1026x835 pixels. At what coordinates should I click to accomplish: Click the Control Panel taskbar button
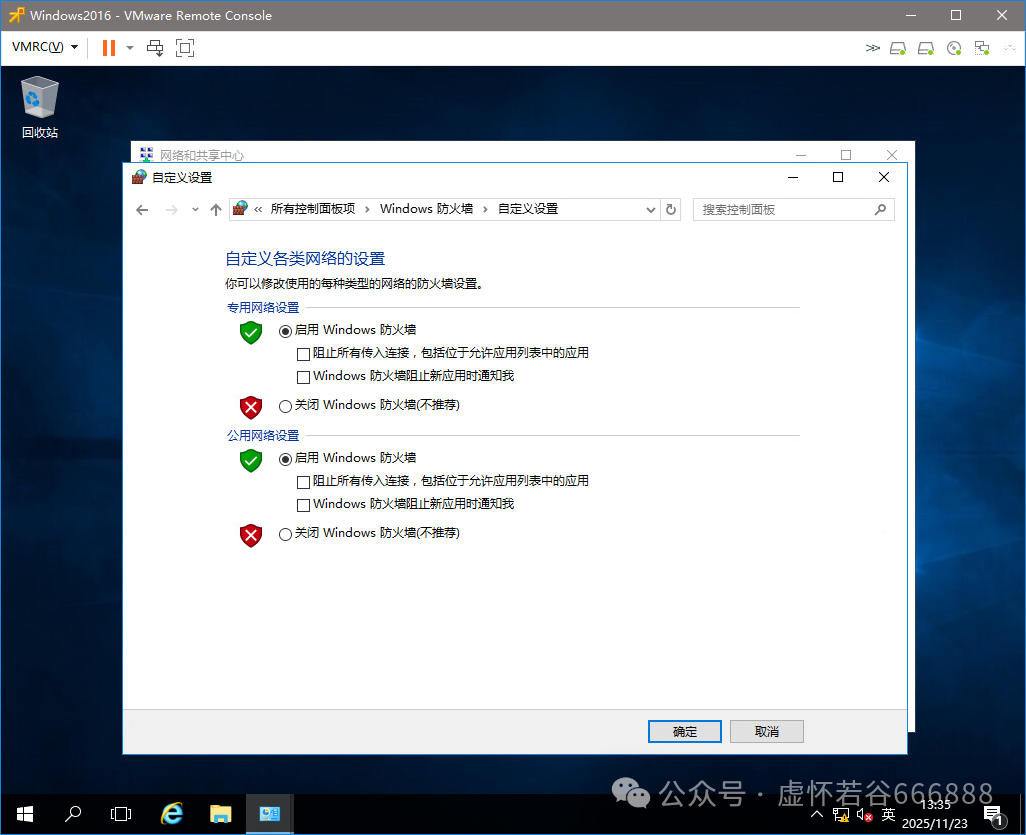click(270, 814)
